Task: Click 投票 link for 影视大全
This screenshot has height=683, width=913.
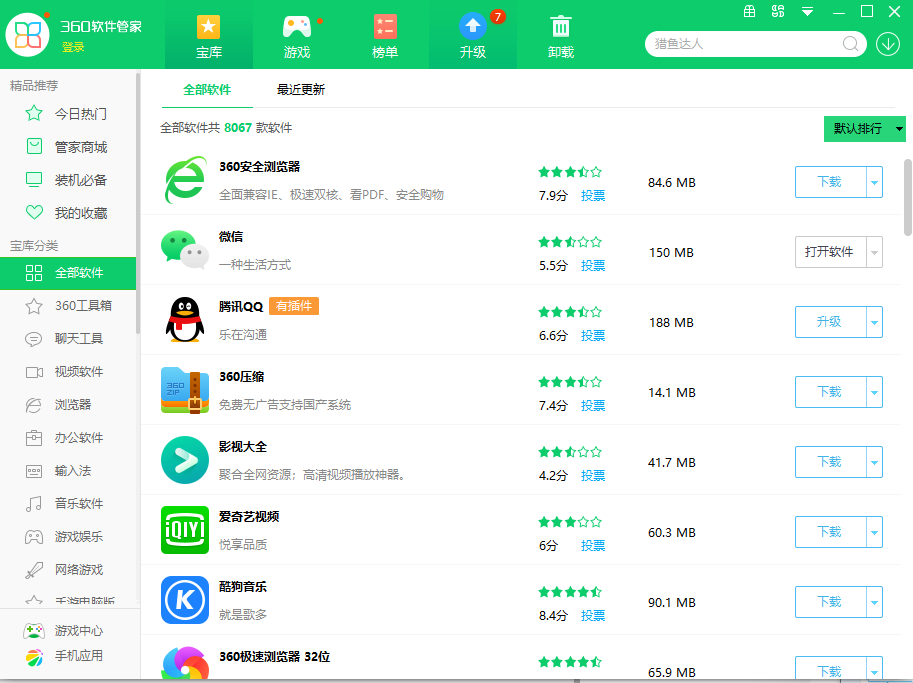Action: (592, 476)
